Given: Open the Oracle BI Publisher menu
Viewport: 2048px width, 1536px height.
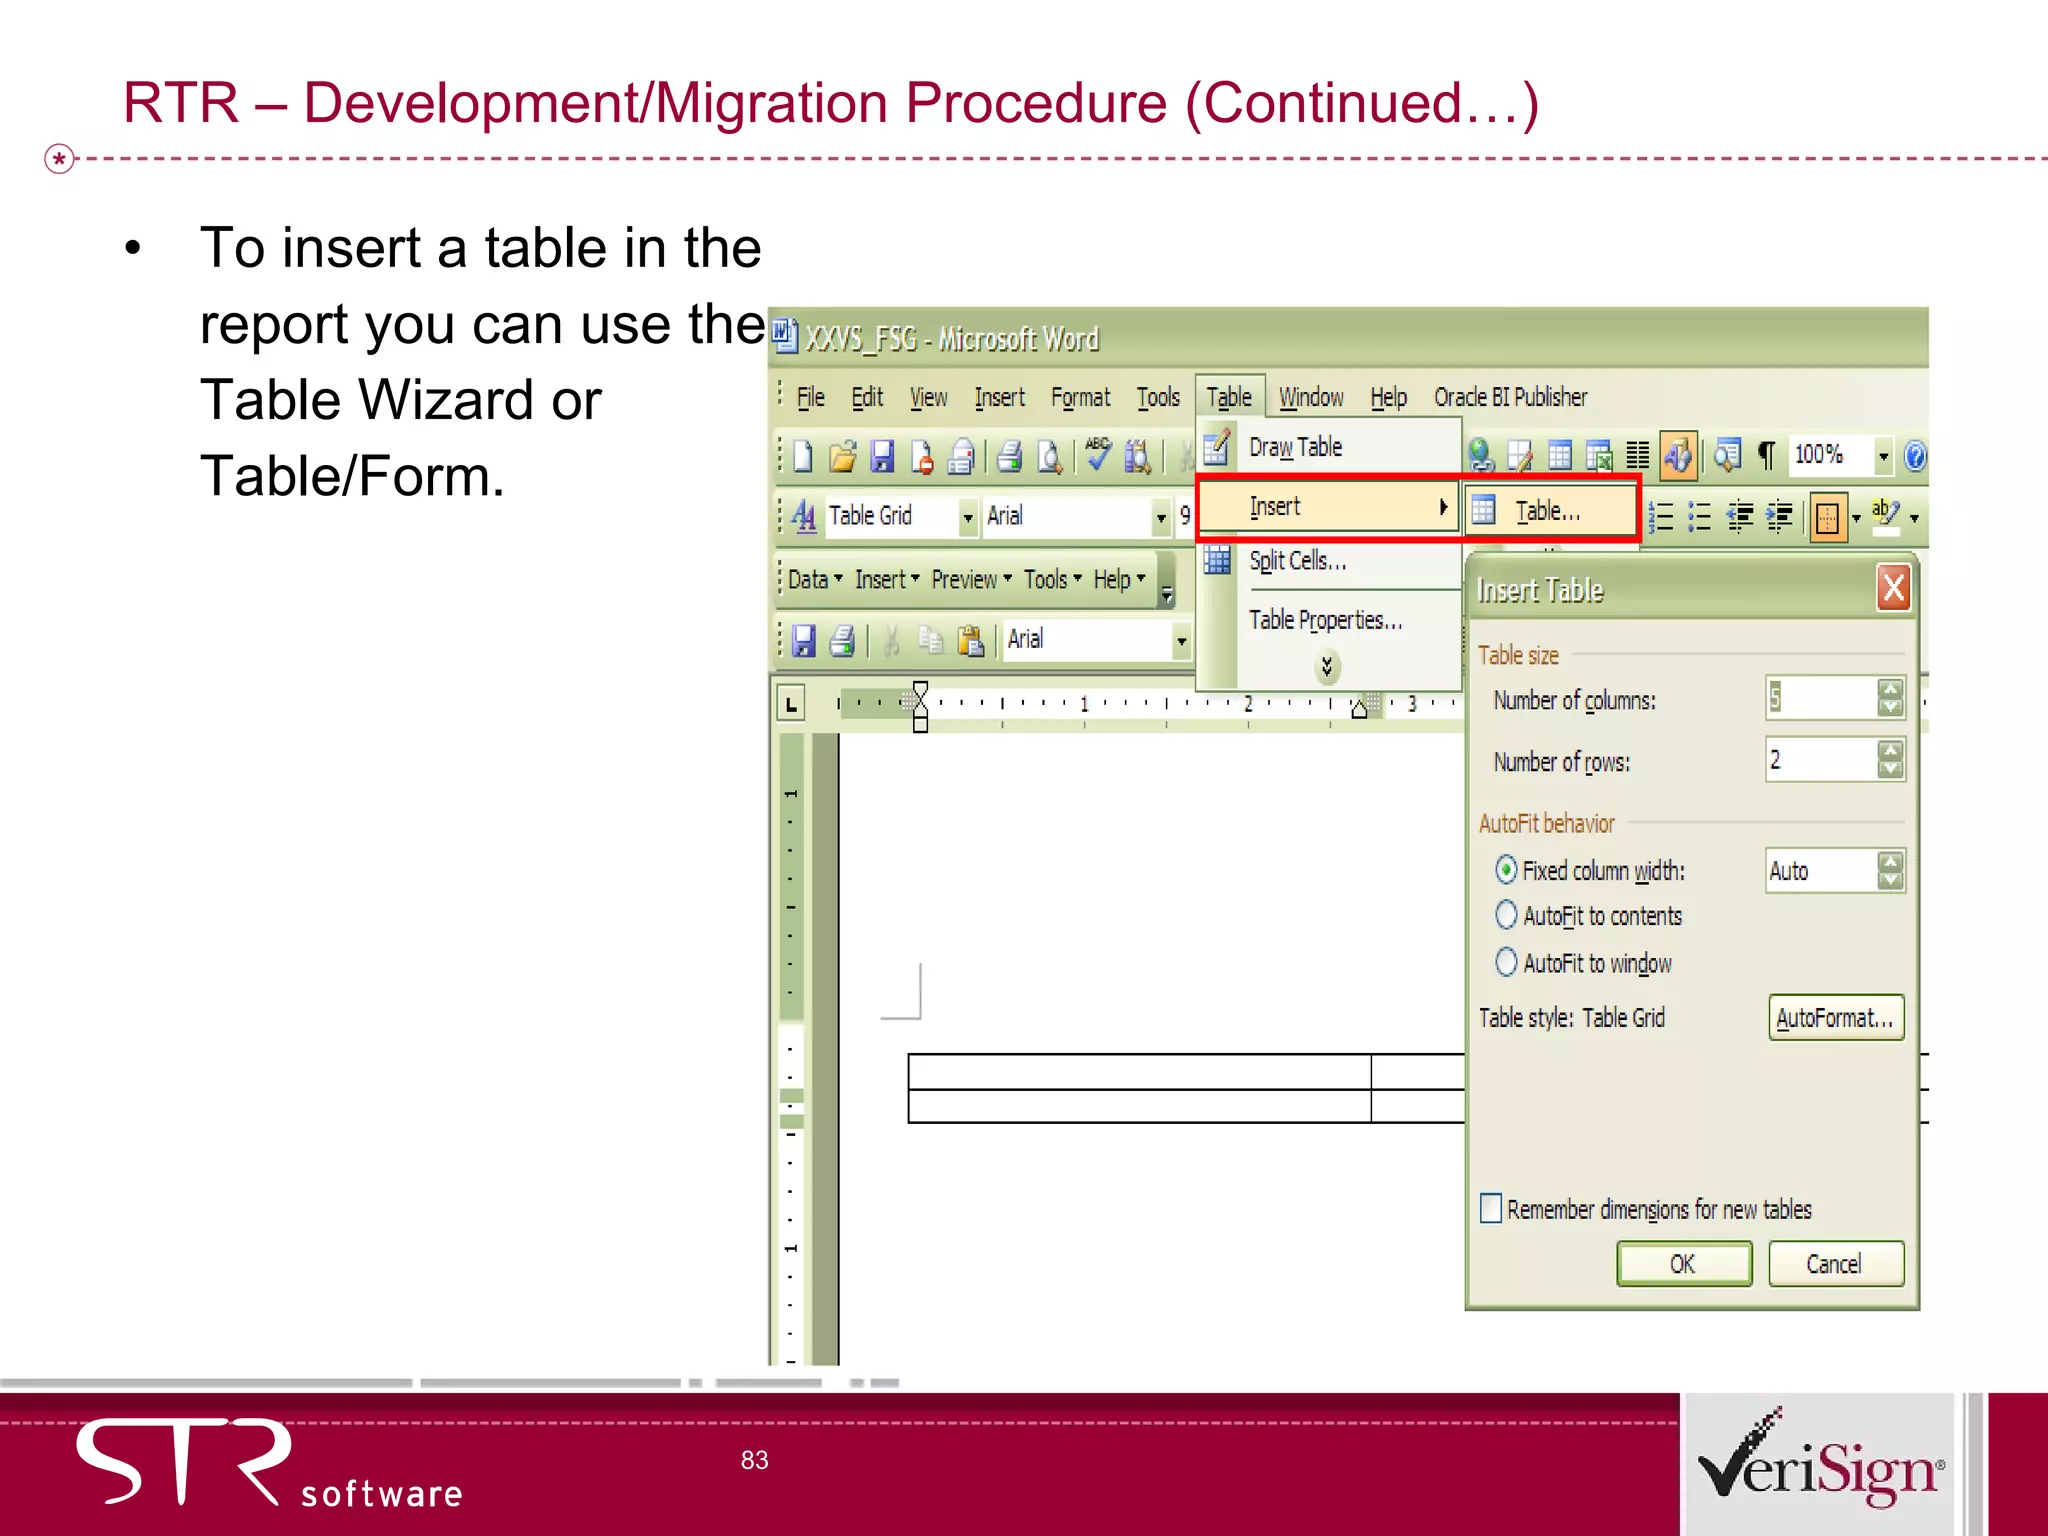Looking at the screenshot, I should [x=1510, y=397].
